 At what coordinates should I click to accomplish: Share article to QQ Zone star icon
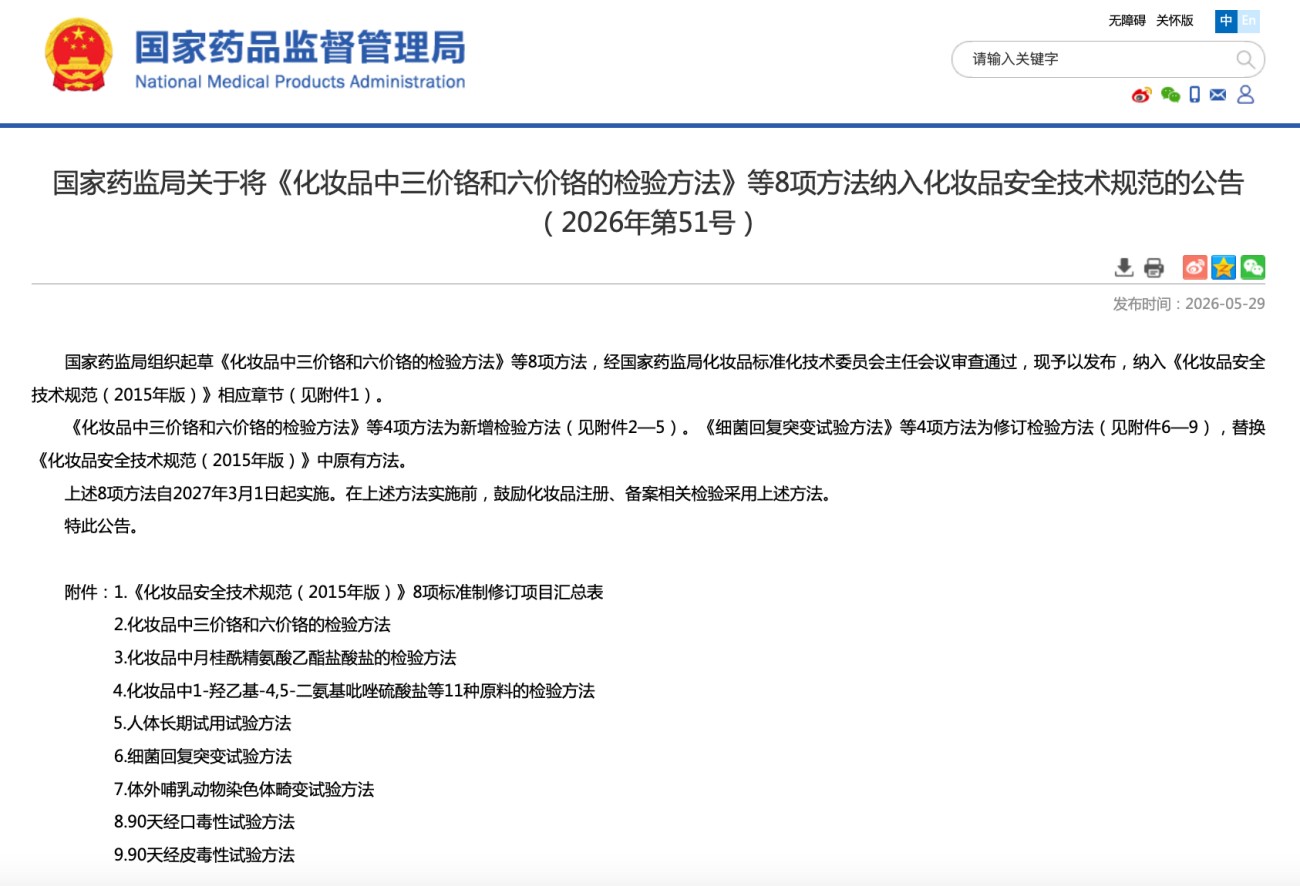point(1224,267)
